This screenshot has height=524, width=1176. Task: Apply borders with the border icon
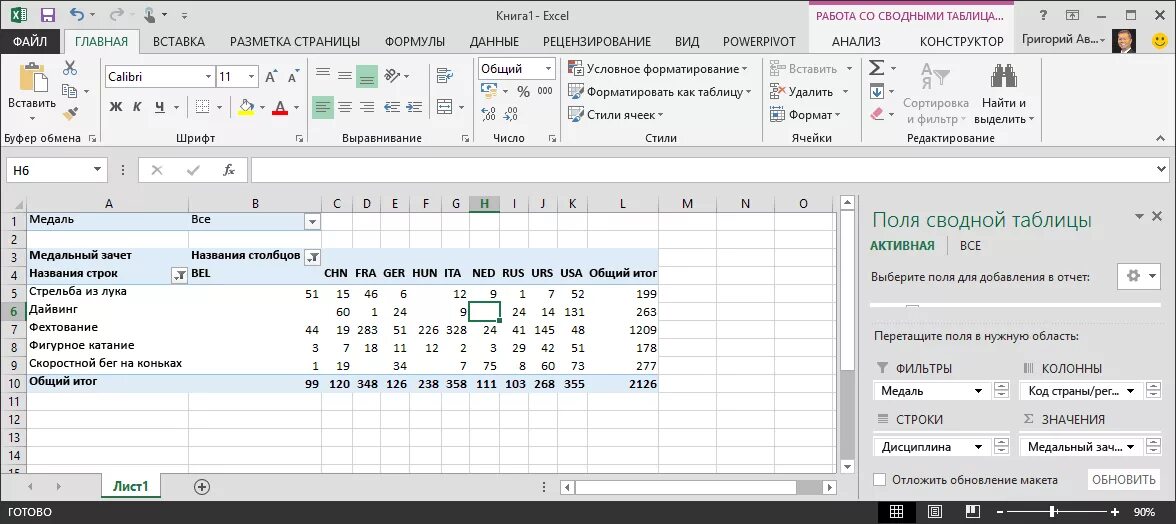coord(201,107)
